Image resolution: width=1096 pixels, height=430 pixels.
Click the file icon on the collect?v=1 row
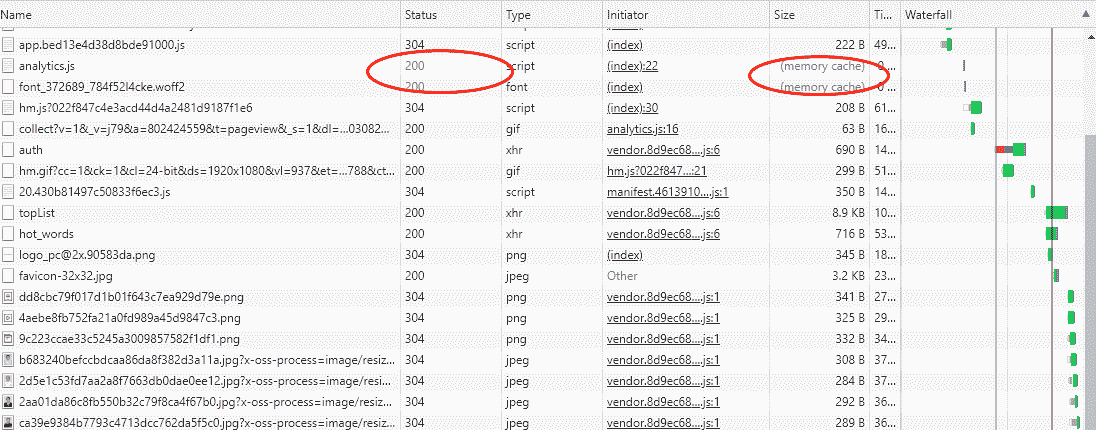(x=8, y=129)
